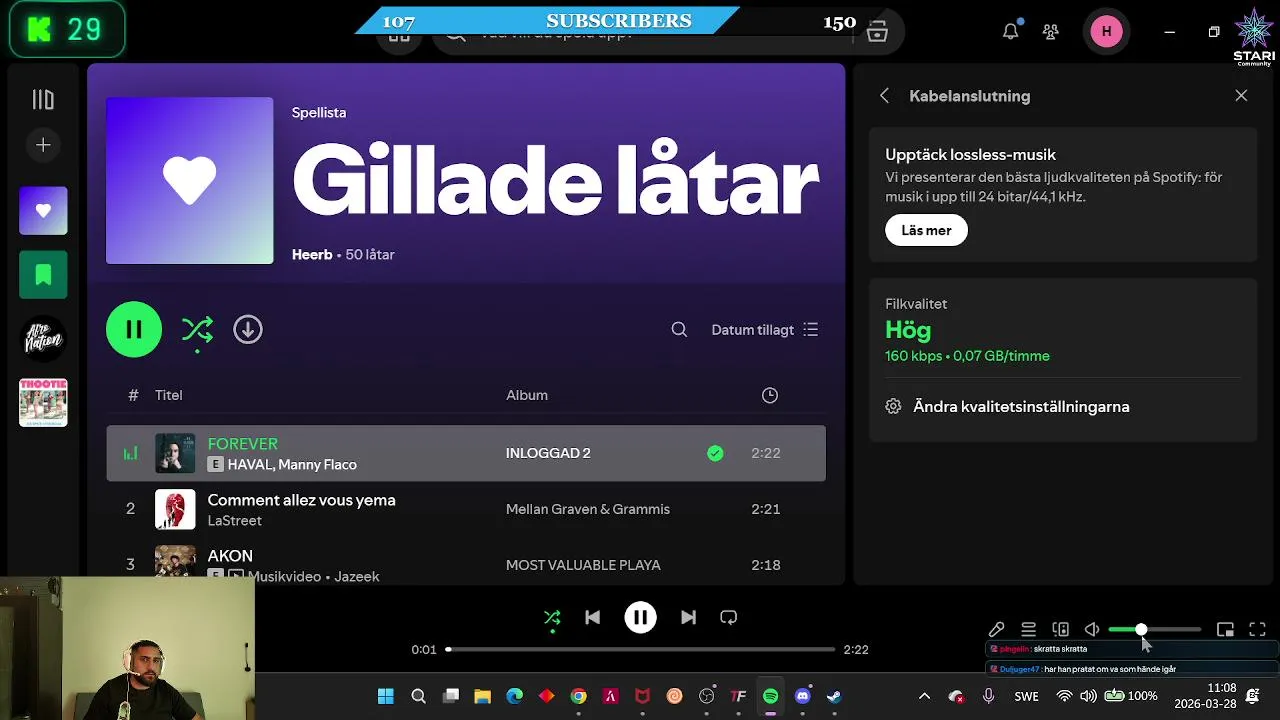Open the play queue icon
The height and width of the screenshot is (720, 1280).
point(1028,629)
